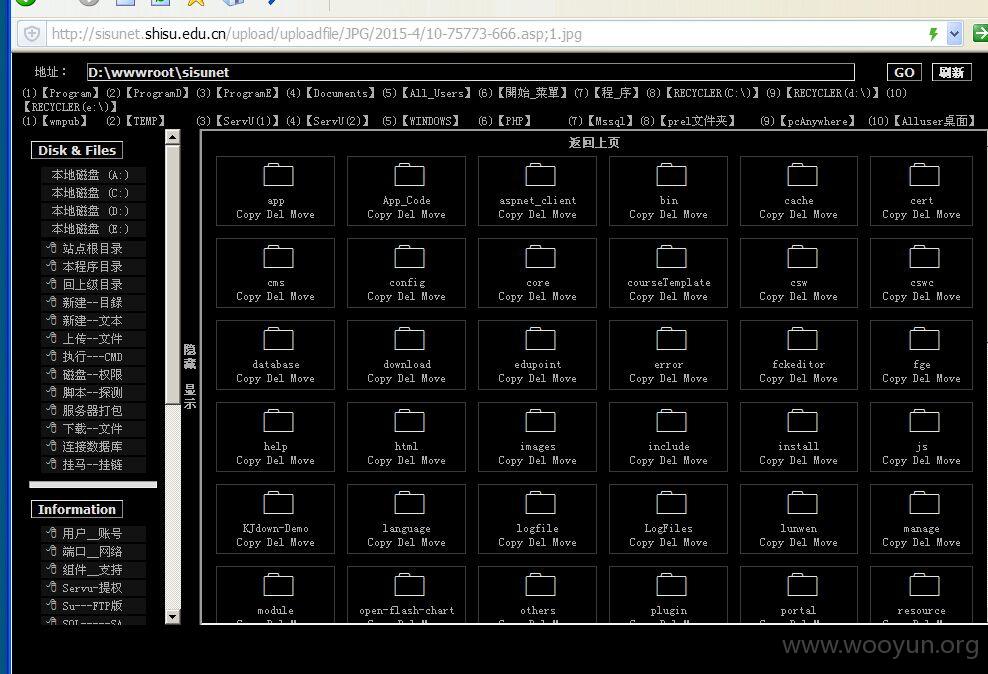
Task: Open the language folder icon
Action: pos(410,502)
